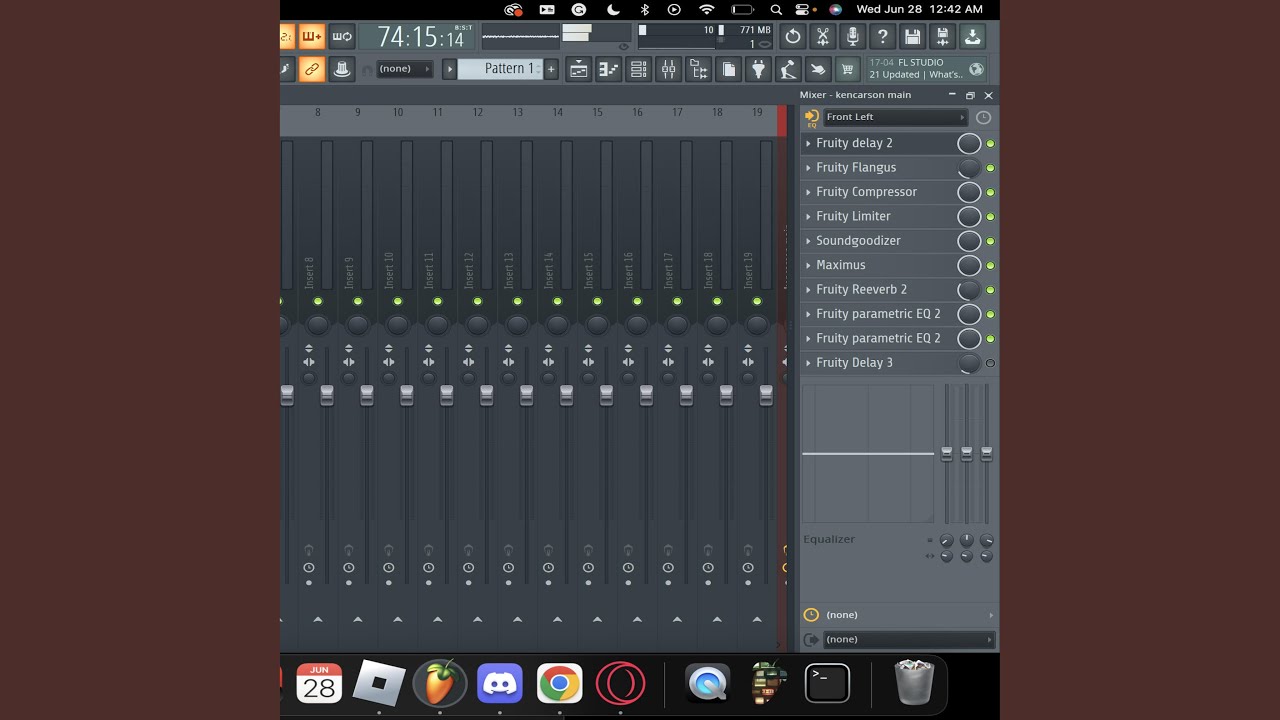Open Wi-Fi status in the menu bar
This screenshot has height=720, width=1280.
(x=707, y=9)
